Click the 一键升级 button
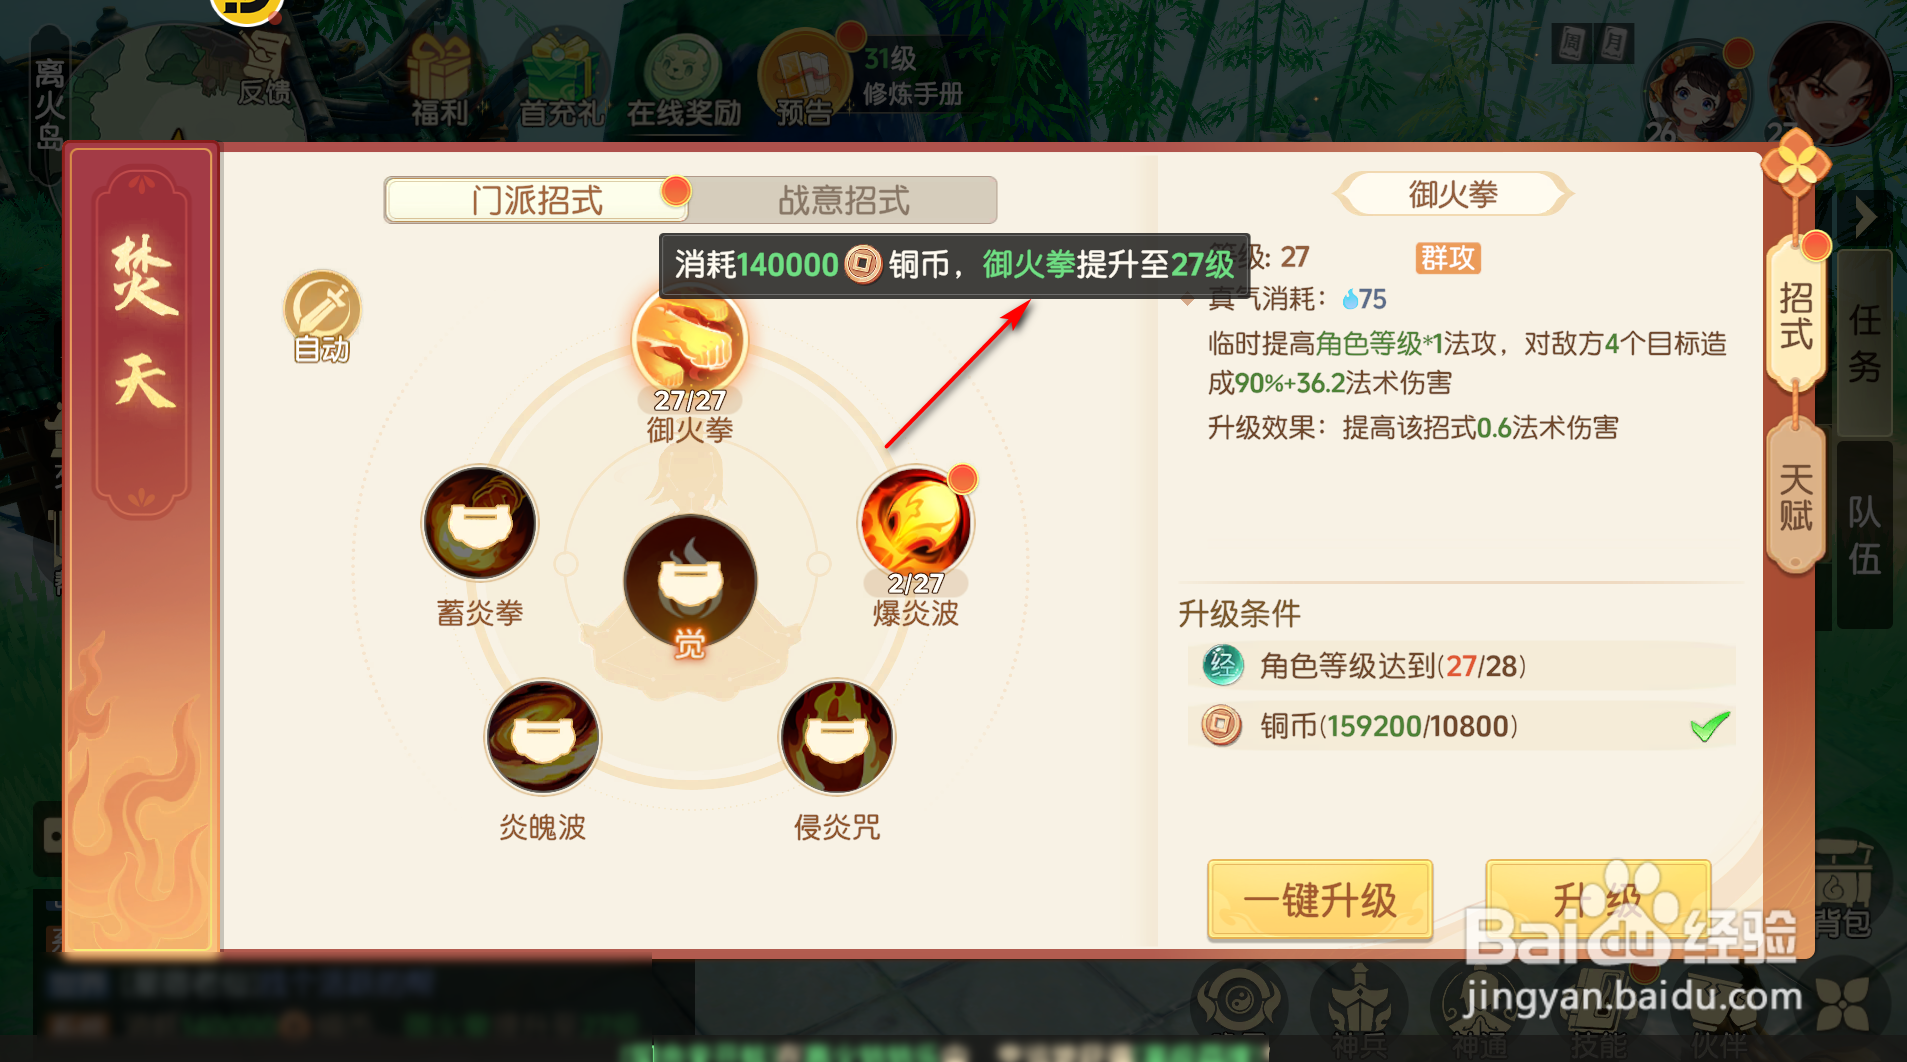The image size is (1907, 1062). [1320, 899]
